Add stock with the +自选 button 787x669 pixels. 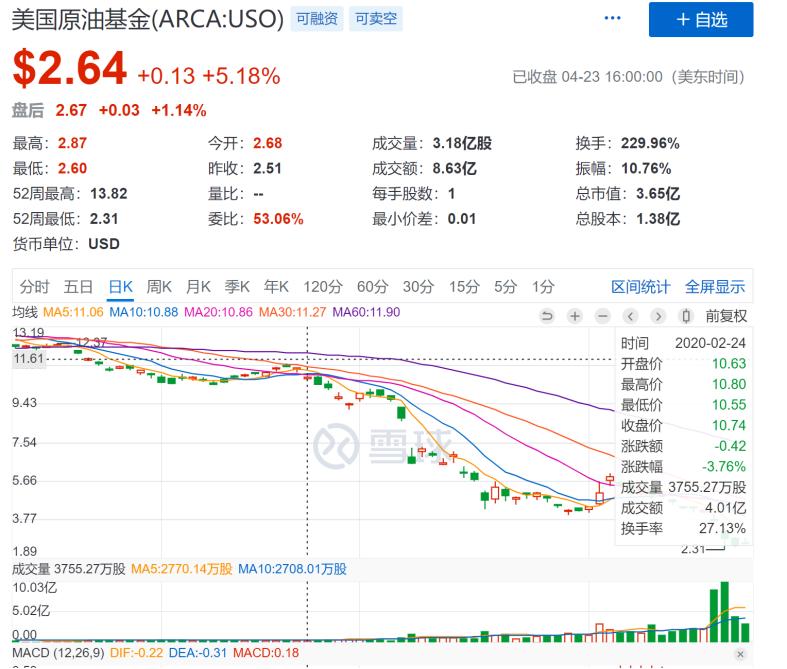[x=701, y=20]
